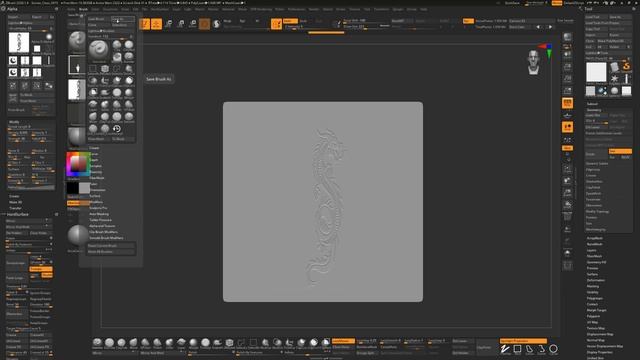Screen dimensions: 640x360
Task: Select the freehand pen stroke icon at bottom right
Action: 505,349
